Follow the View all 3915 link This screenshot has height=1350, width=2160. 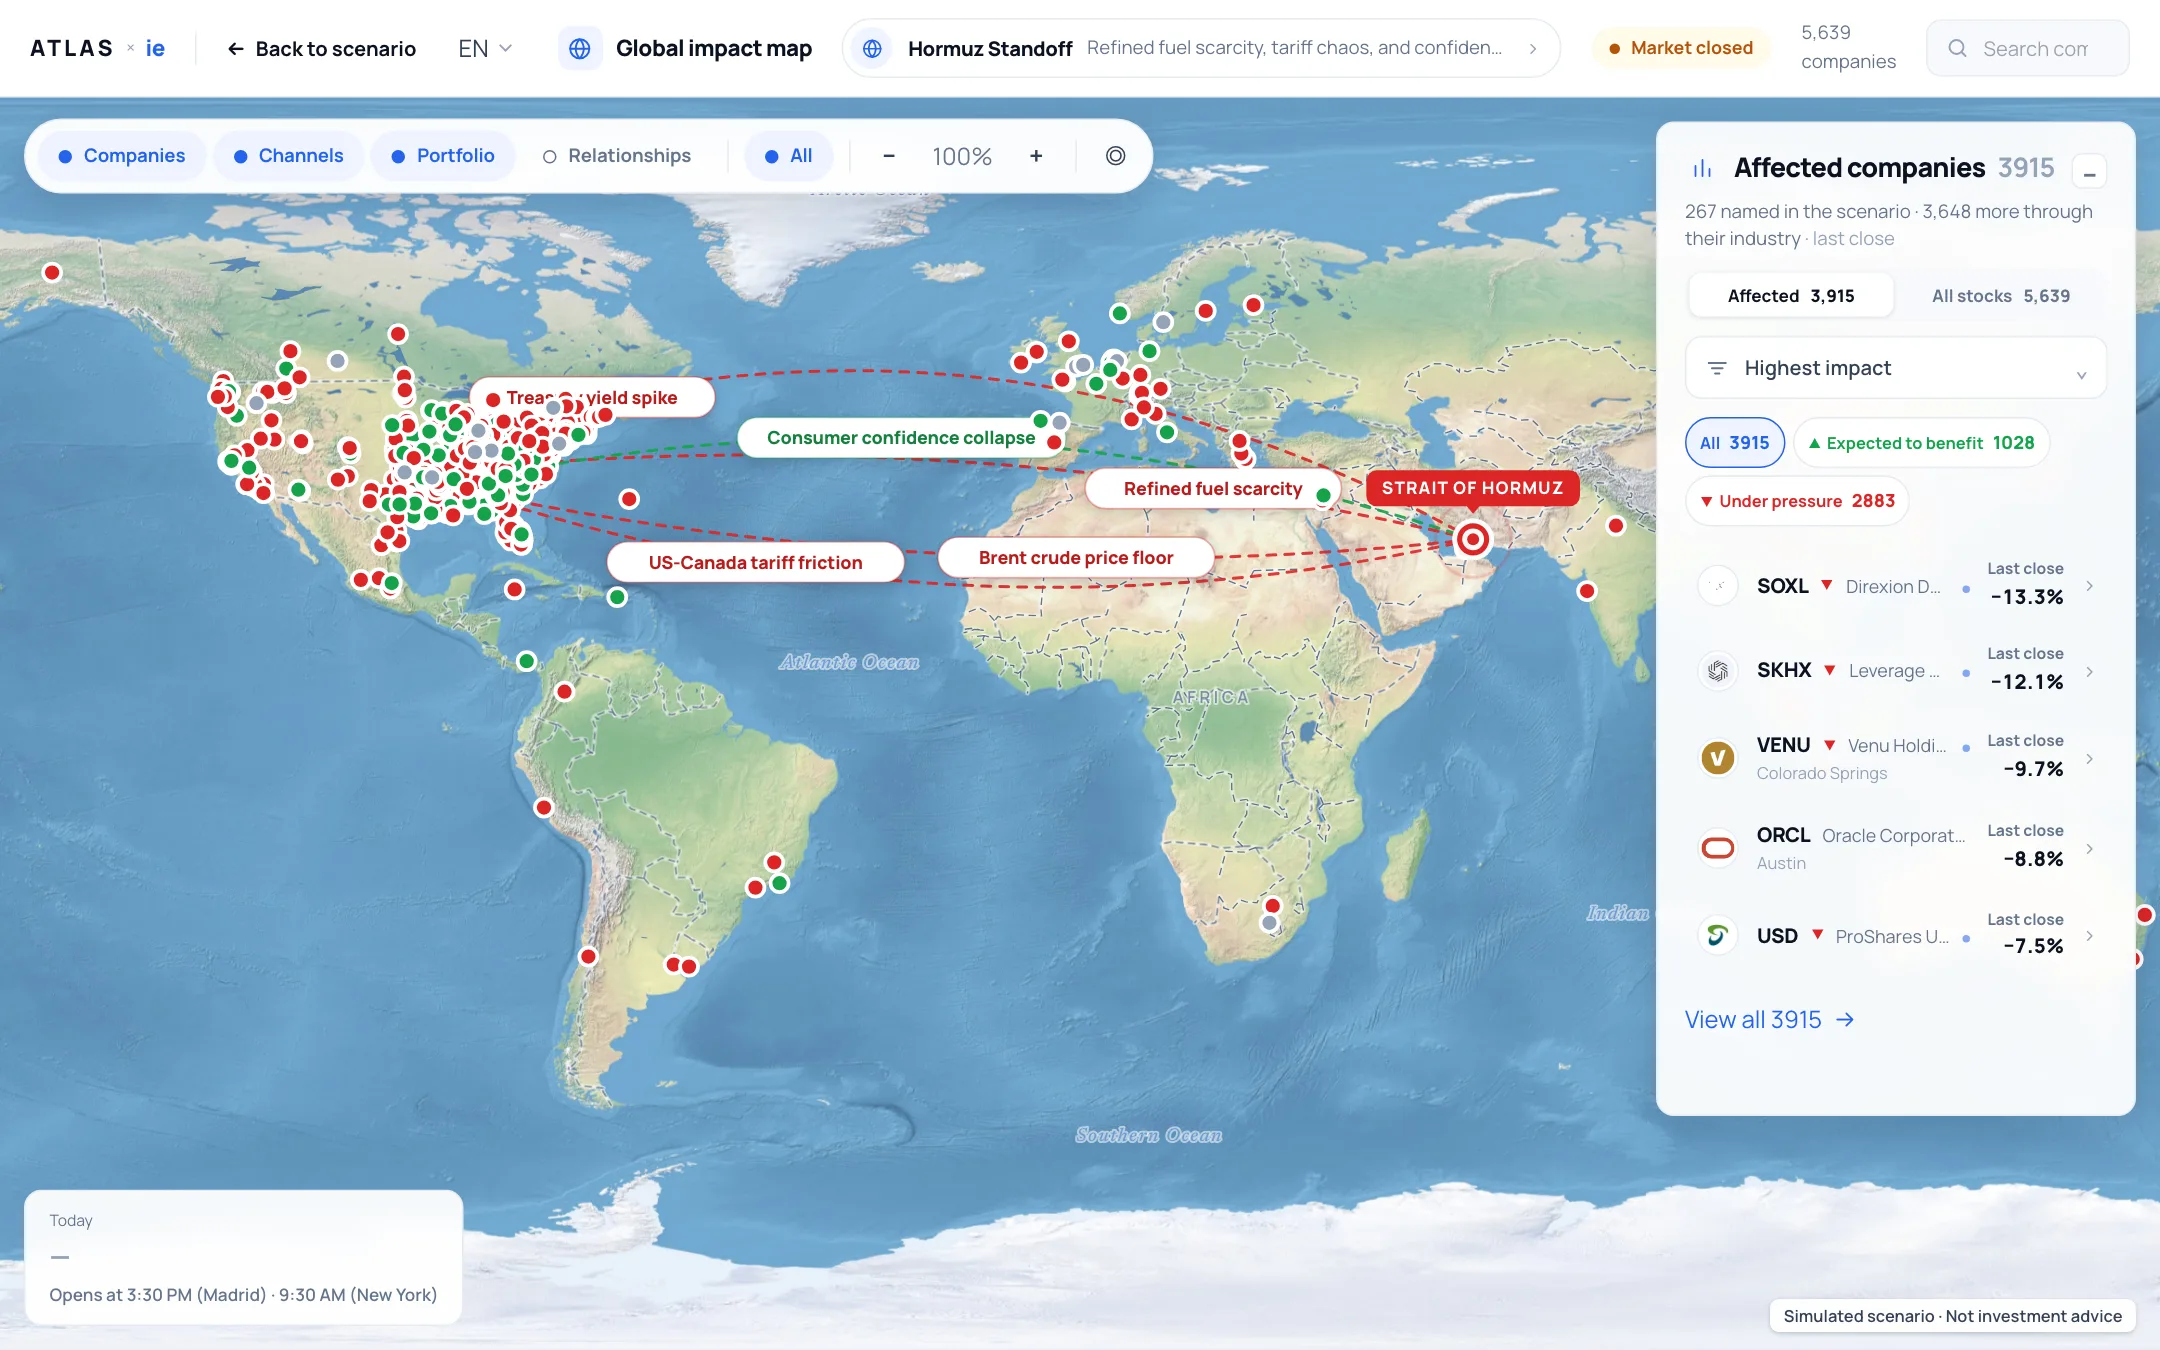click(1769, 1020)
